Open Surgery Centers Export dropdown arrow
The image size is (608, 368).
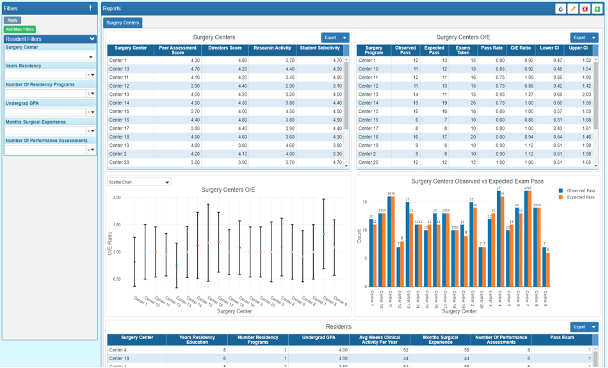tap(345, 38)
